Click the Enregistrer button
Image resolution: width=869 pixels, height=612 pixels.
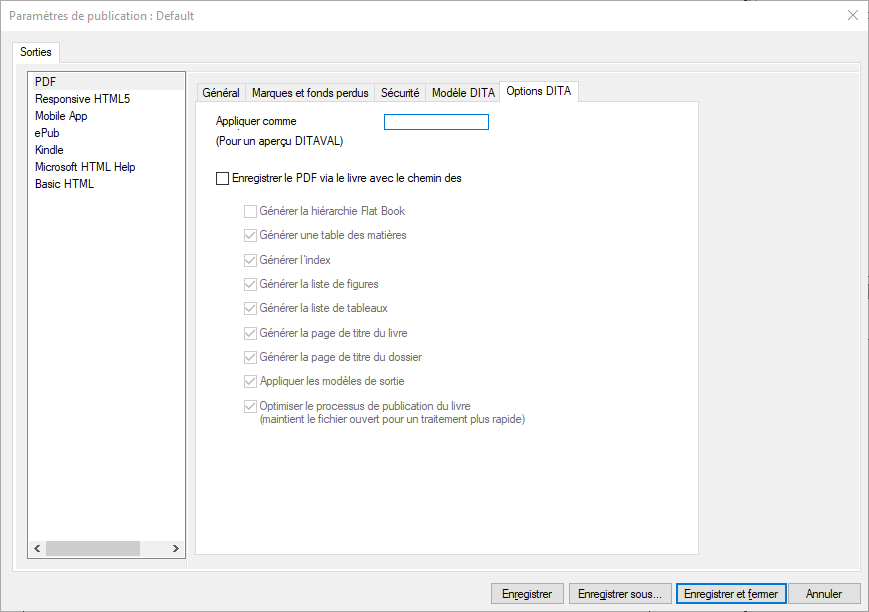527,594
